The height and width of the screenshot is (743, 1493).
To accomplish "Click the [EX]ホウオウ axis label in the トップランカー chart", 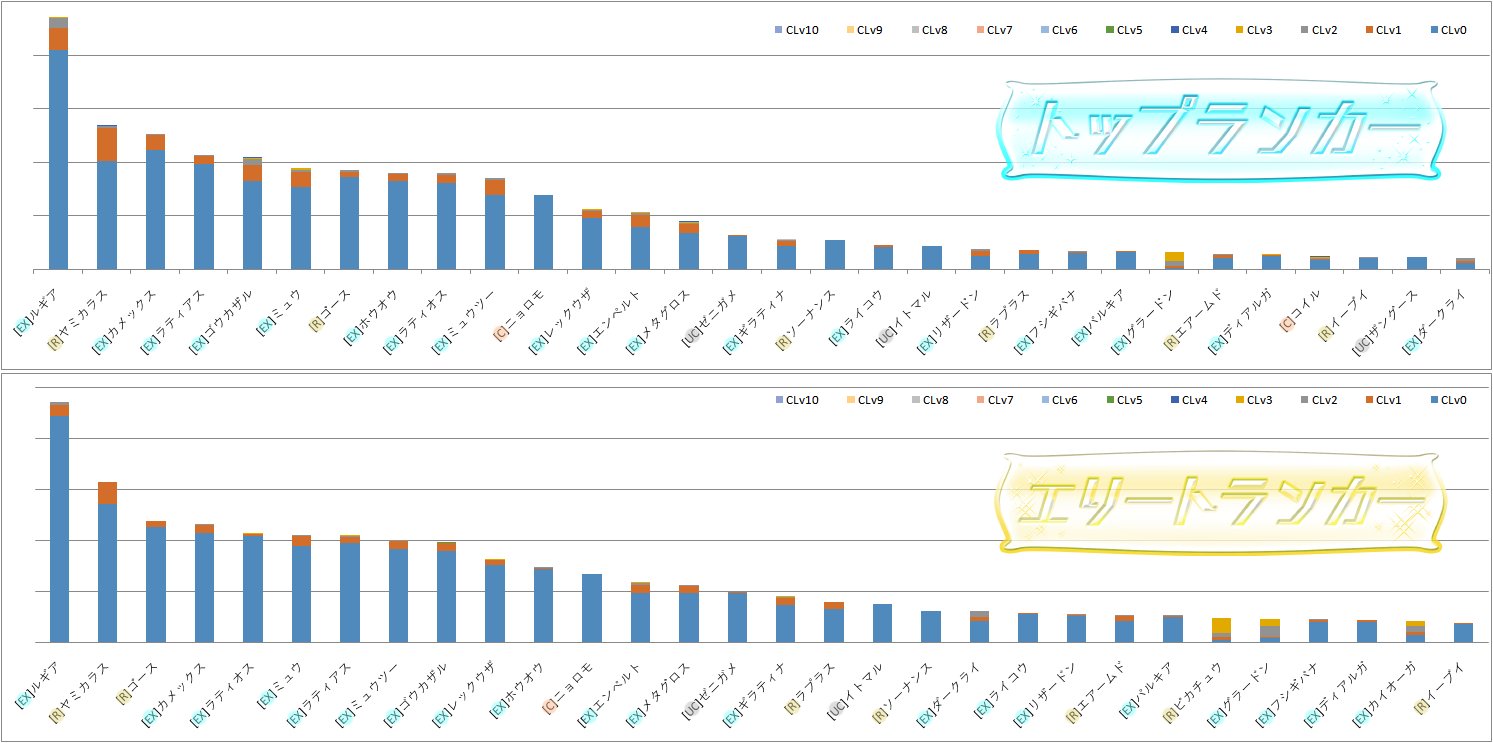I will [370, 316].
